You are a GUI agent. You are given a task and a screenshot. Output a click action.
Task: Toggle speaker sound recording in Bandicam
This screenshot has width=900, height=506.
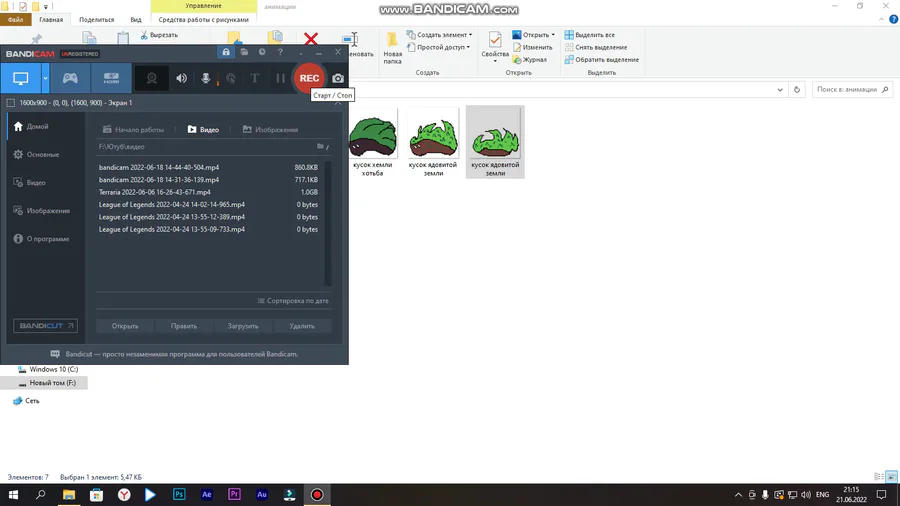coord(181,78)
